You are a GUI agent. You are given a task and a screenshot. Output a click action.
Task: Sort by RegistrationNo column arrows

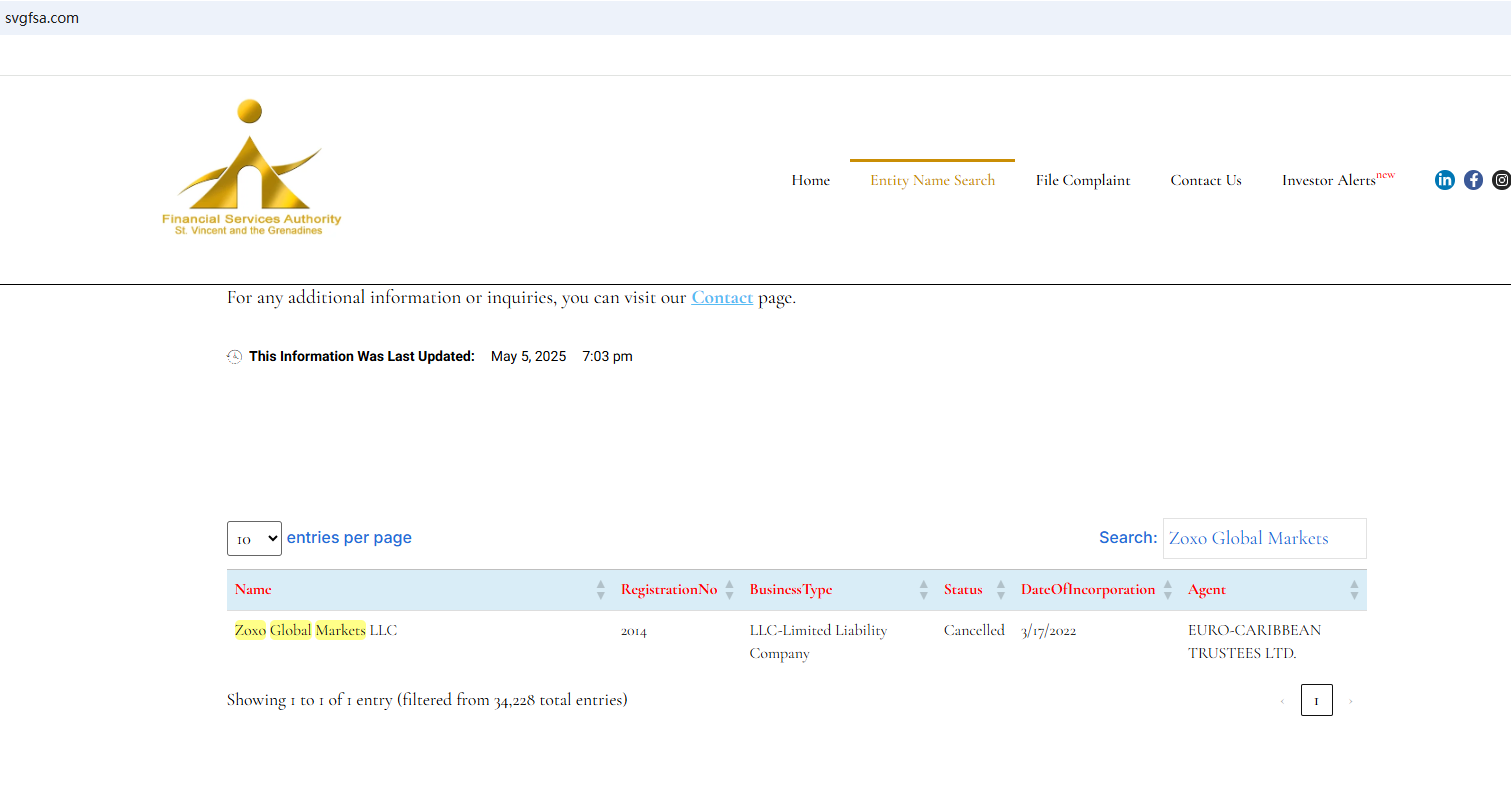click(x=729, y=590)
